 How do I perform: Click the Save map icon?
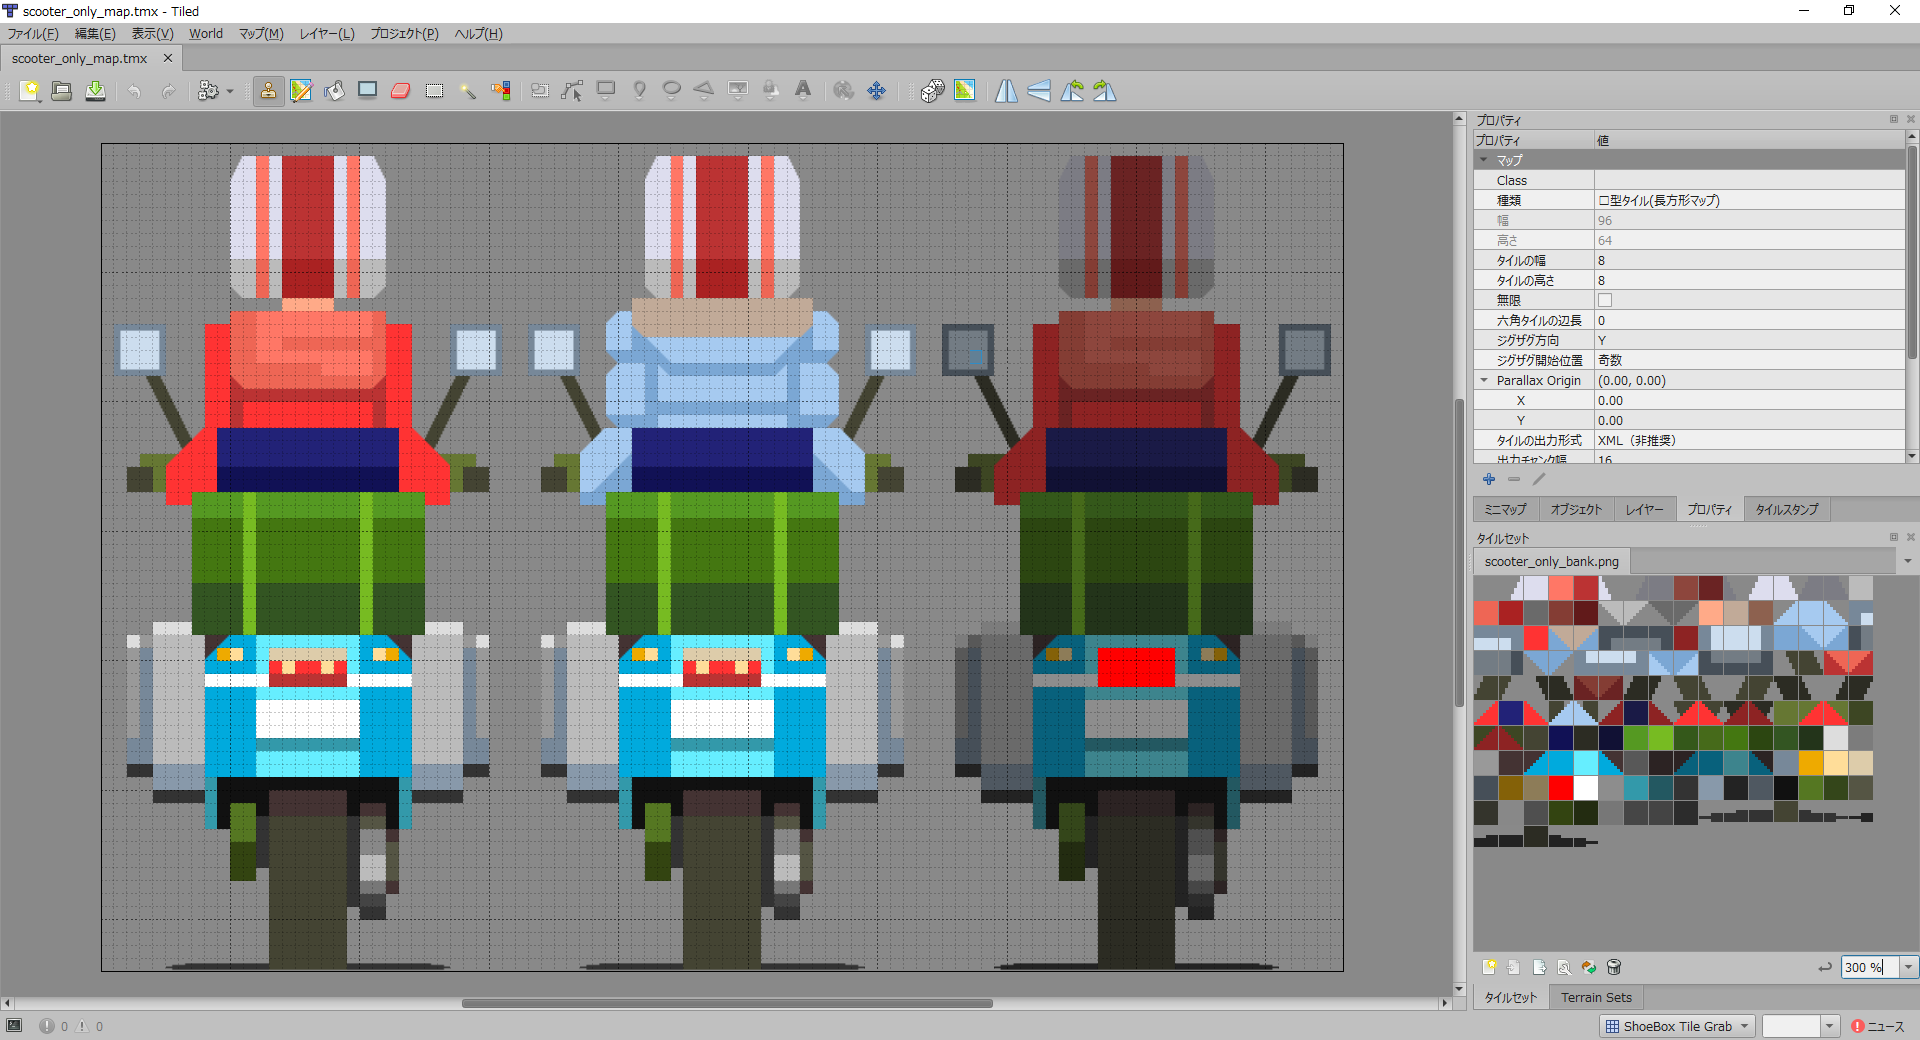click(x=95, y=91)
